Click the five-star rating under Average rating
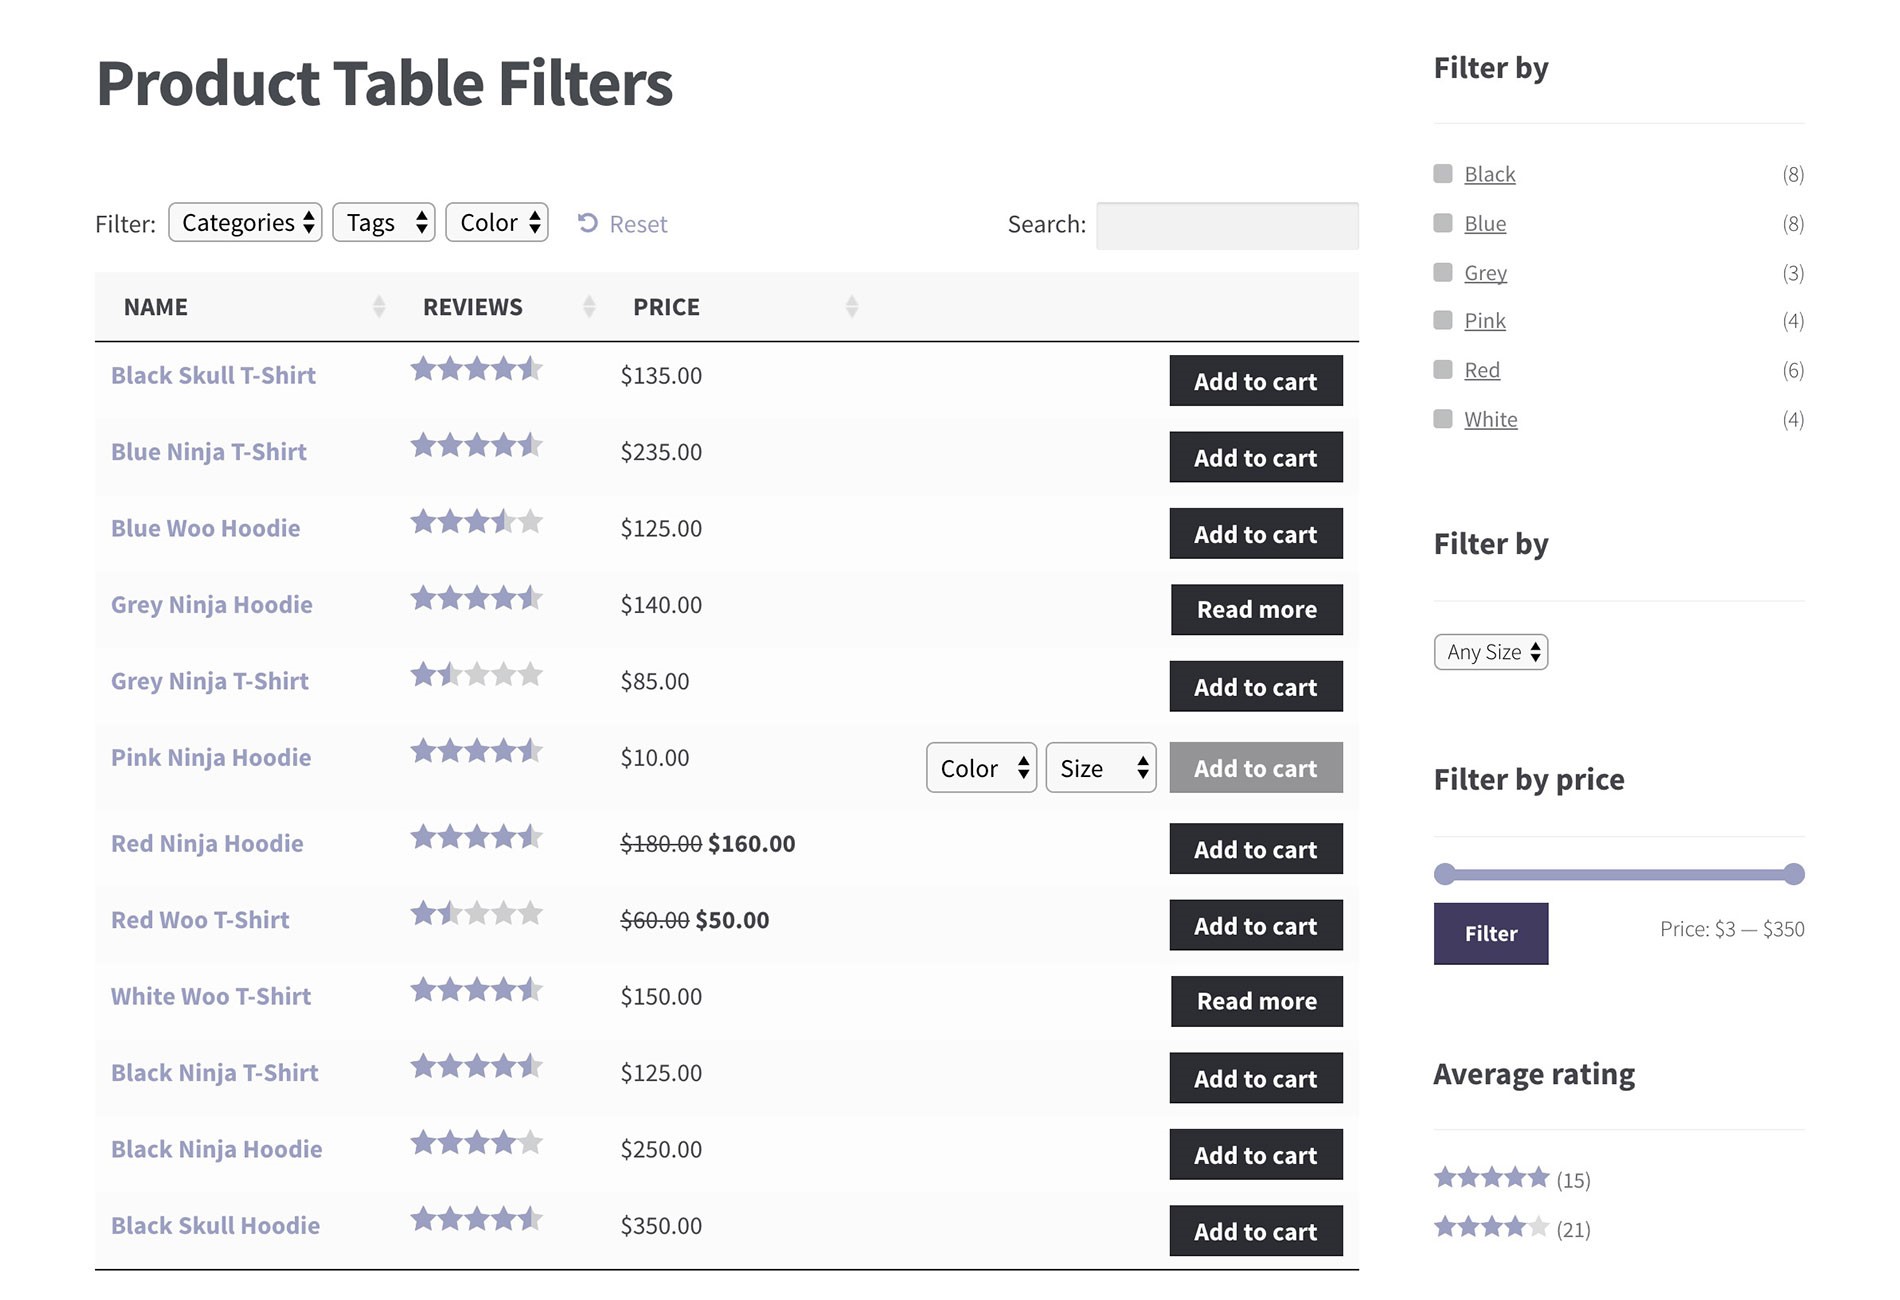This screenshot has width=1900, height=1300. click(1491, 1178)
